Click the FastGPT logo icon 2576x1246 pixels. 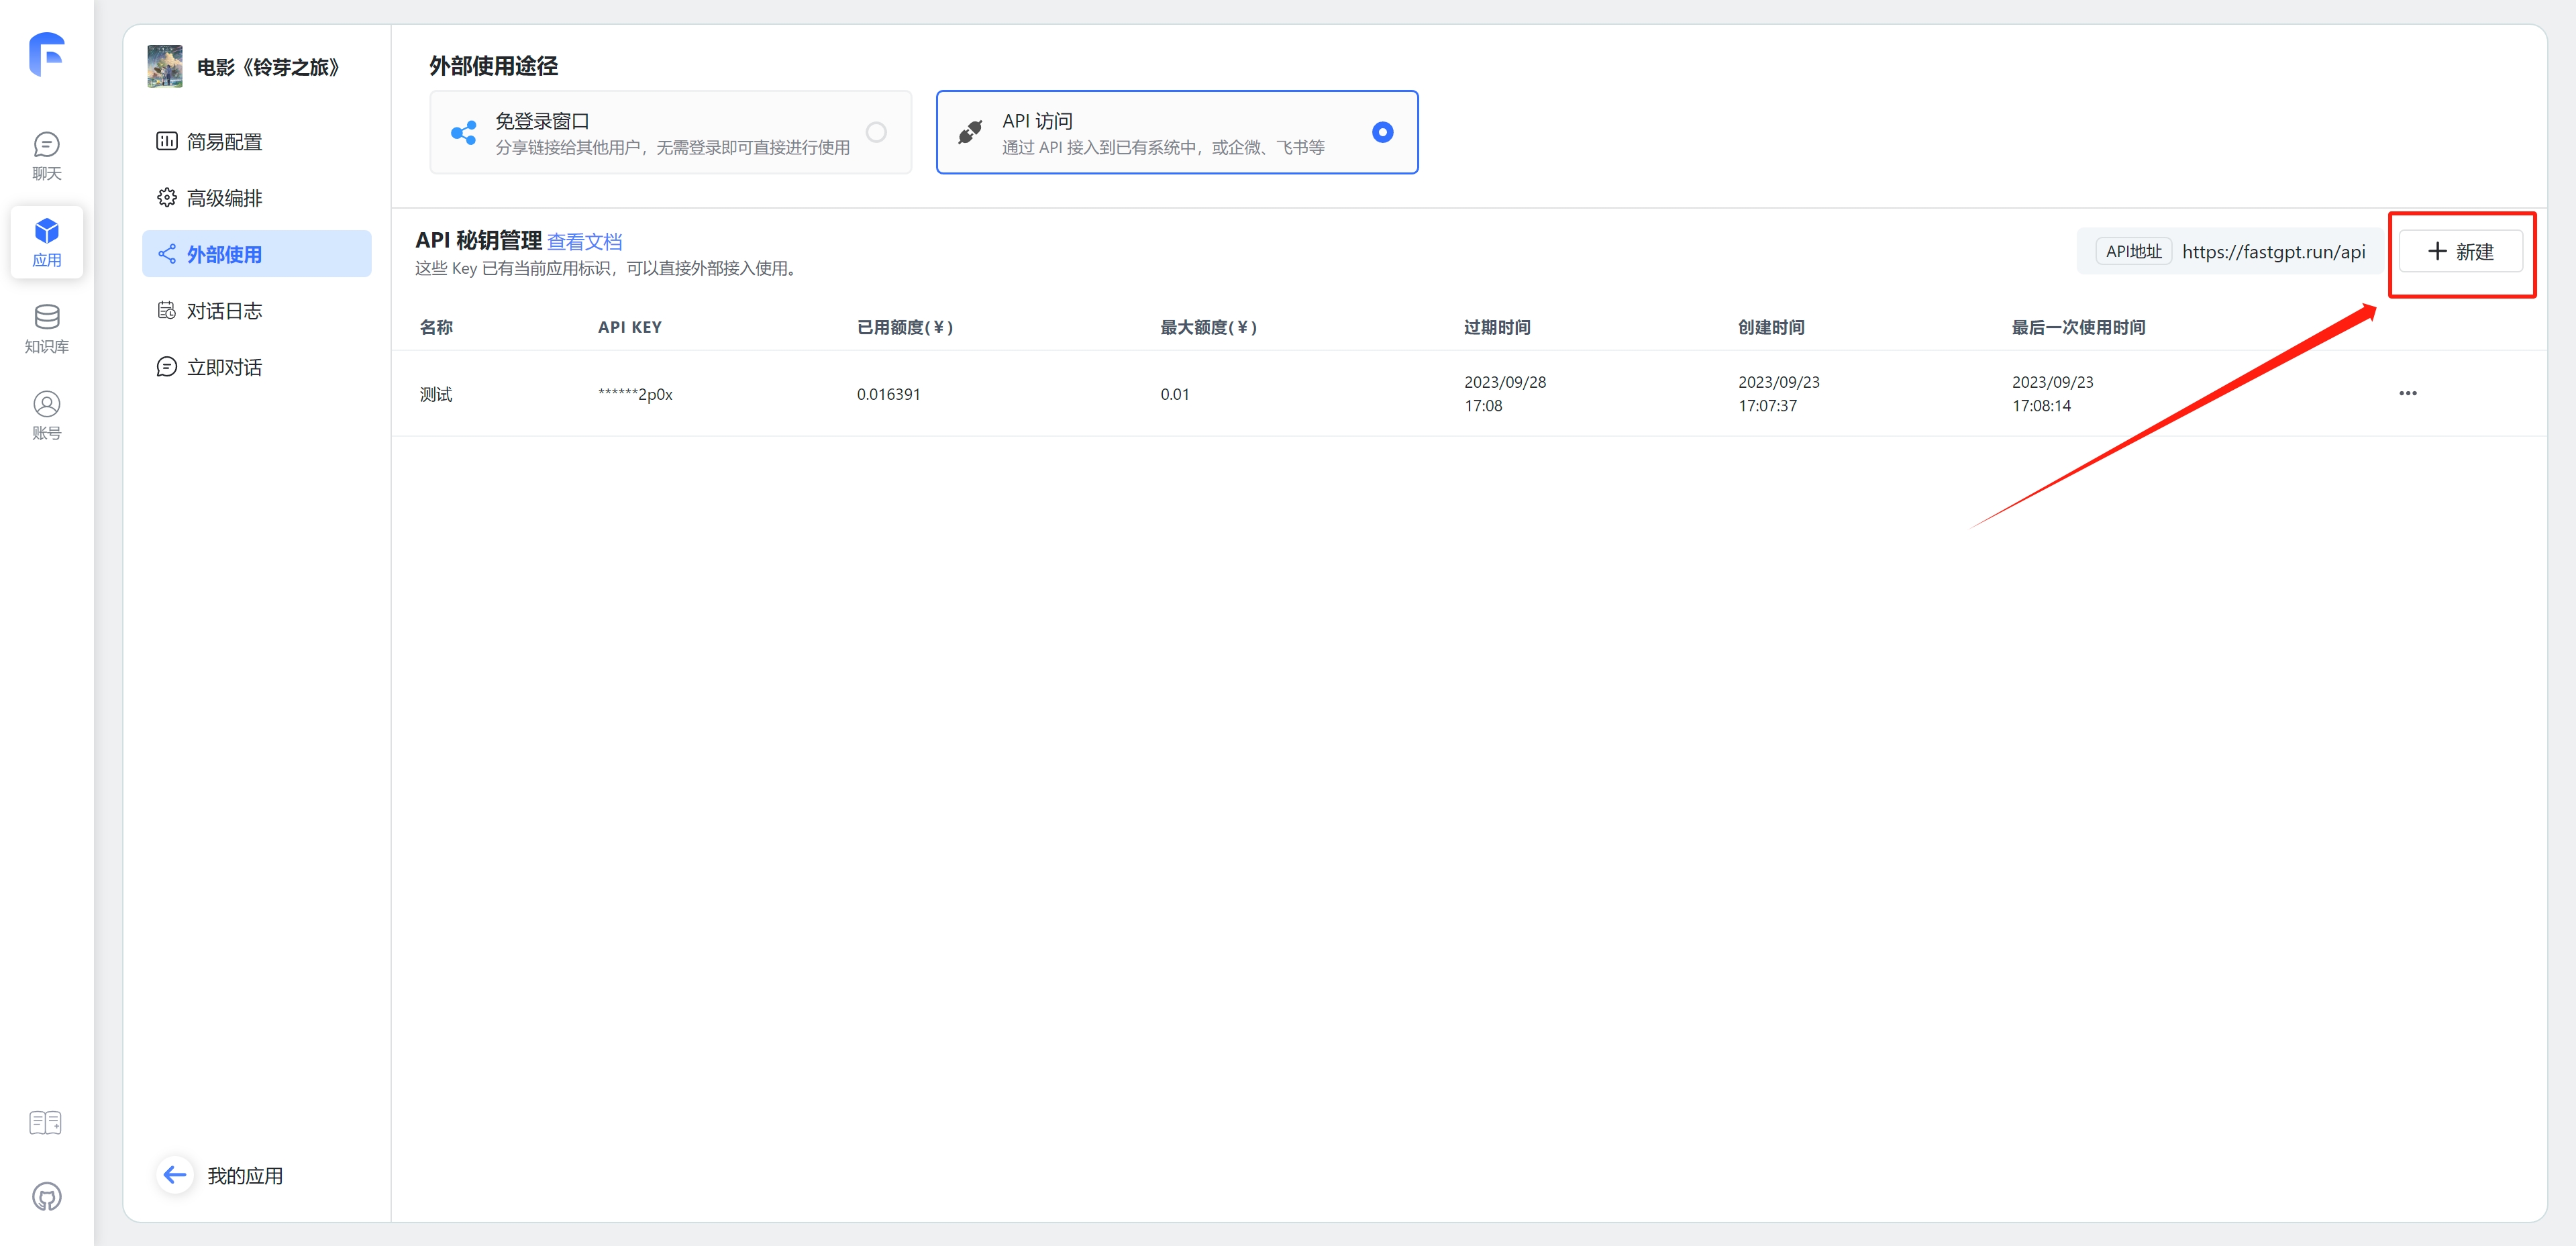point(47,54)
